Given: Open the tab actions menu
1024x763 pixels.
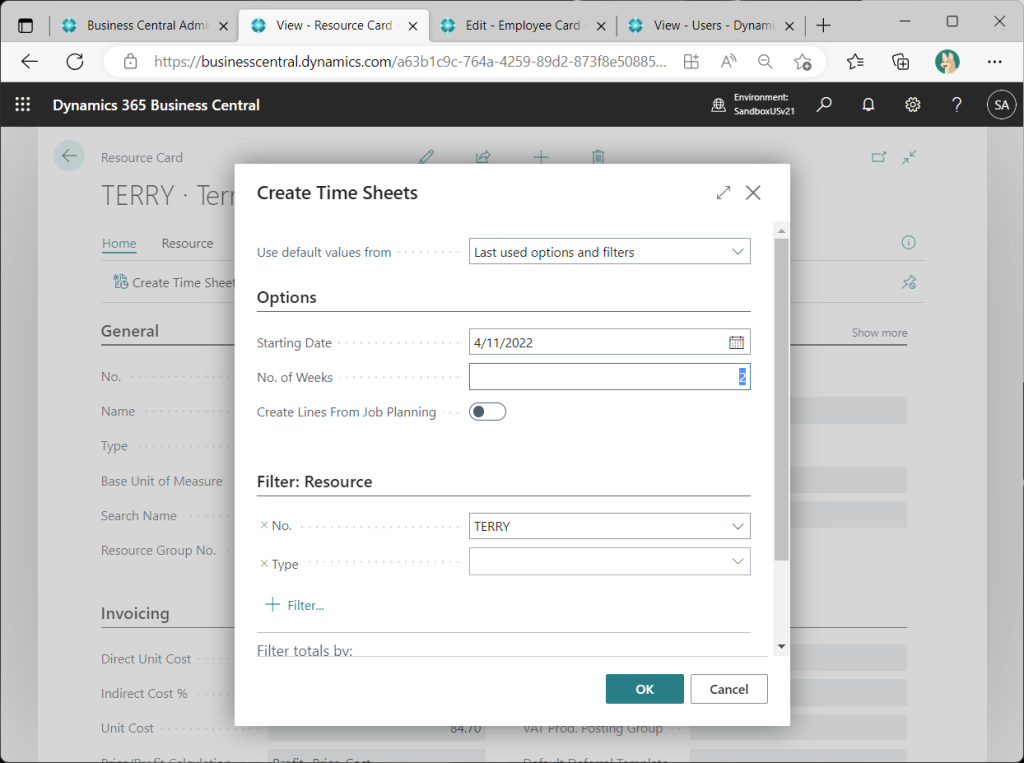Looking at the screenshot, I should (x=25, y=26).
